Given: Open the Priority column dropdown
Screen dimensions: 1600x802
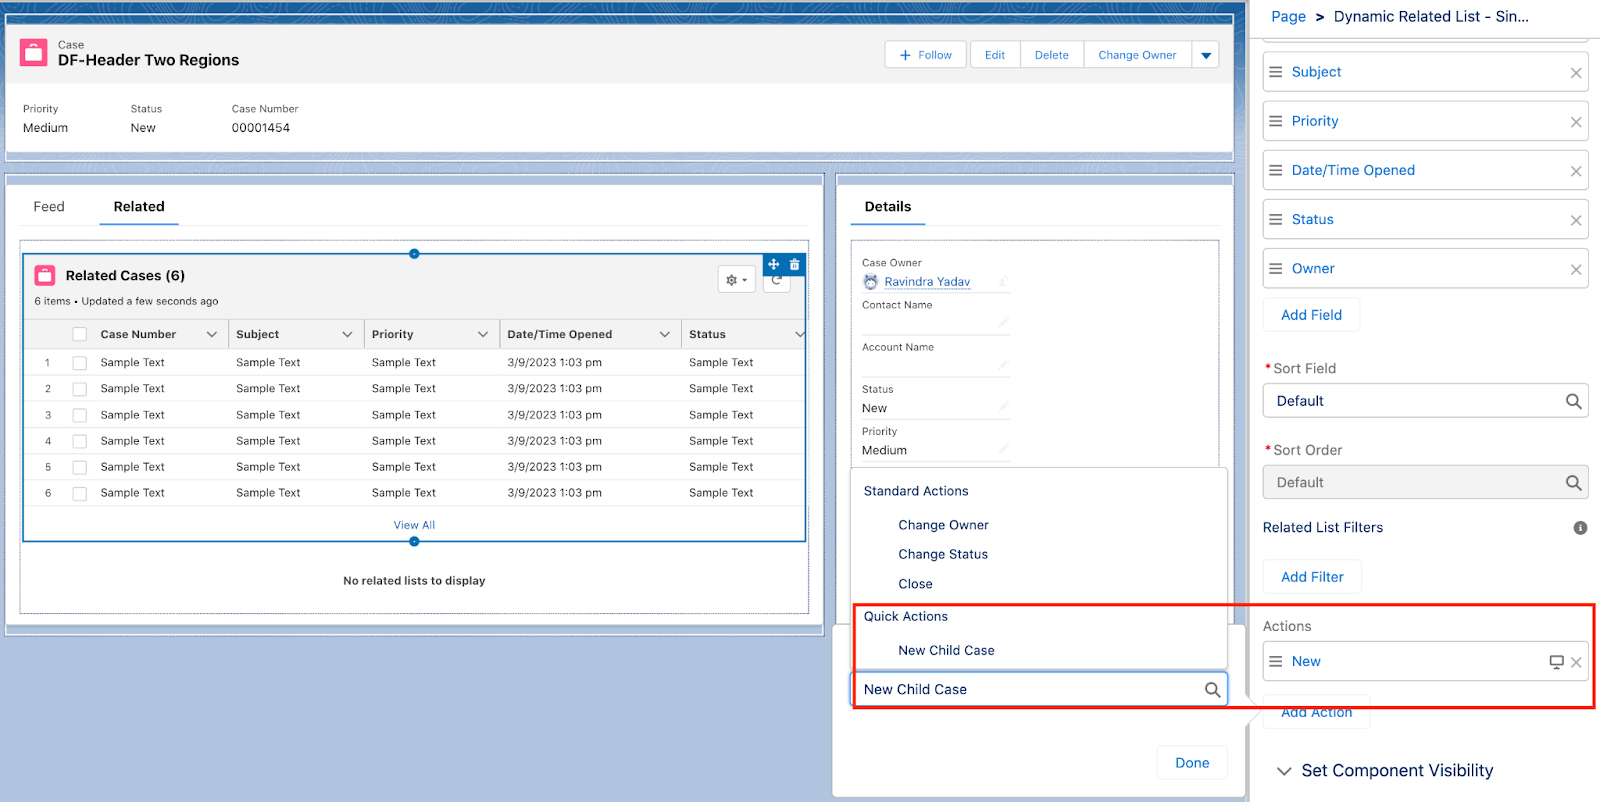Looking at the screenshot, I should pos(483,334).
